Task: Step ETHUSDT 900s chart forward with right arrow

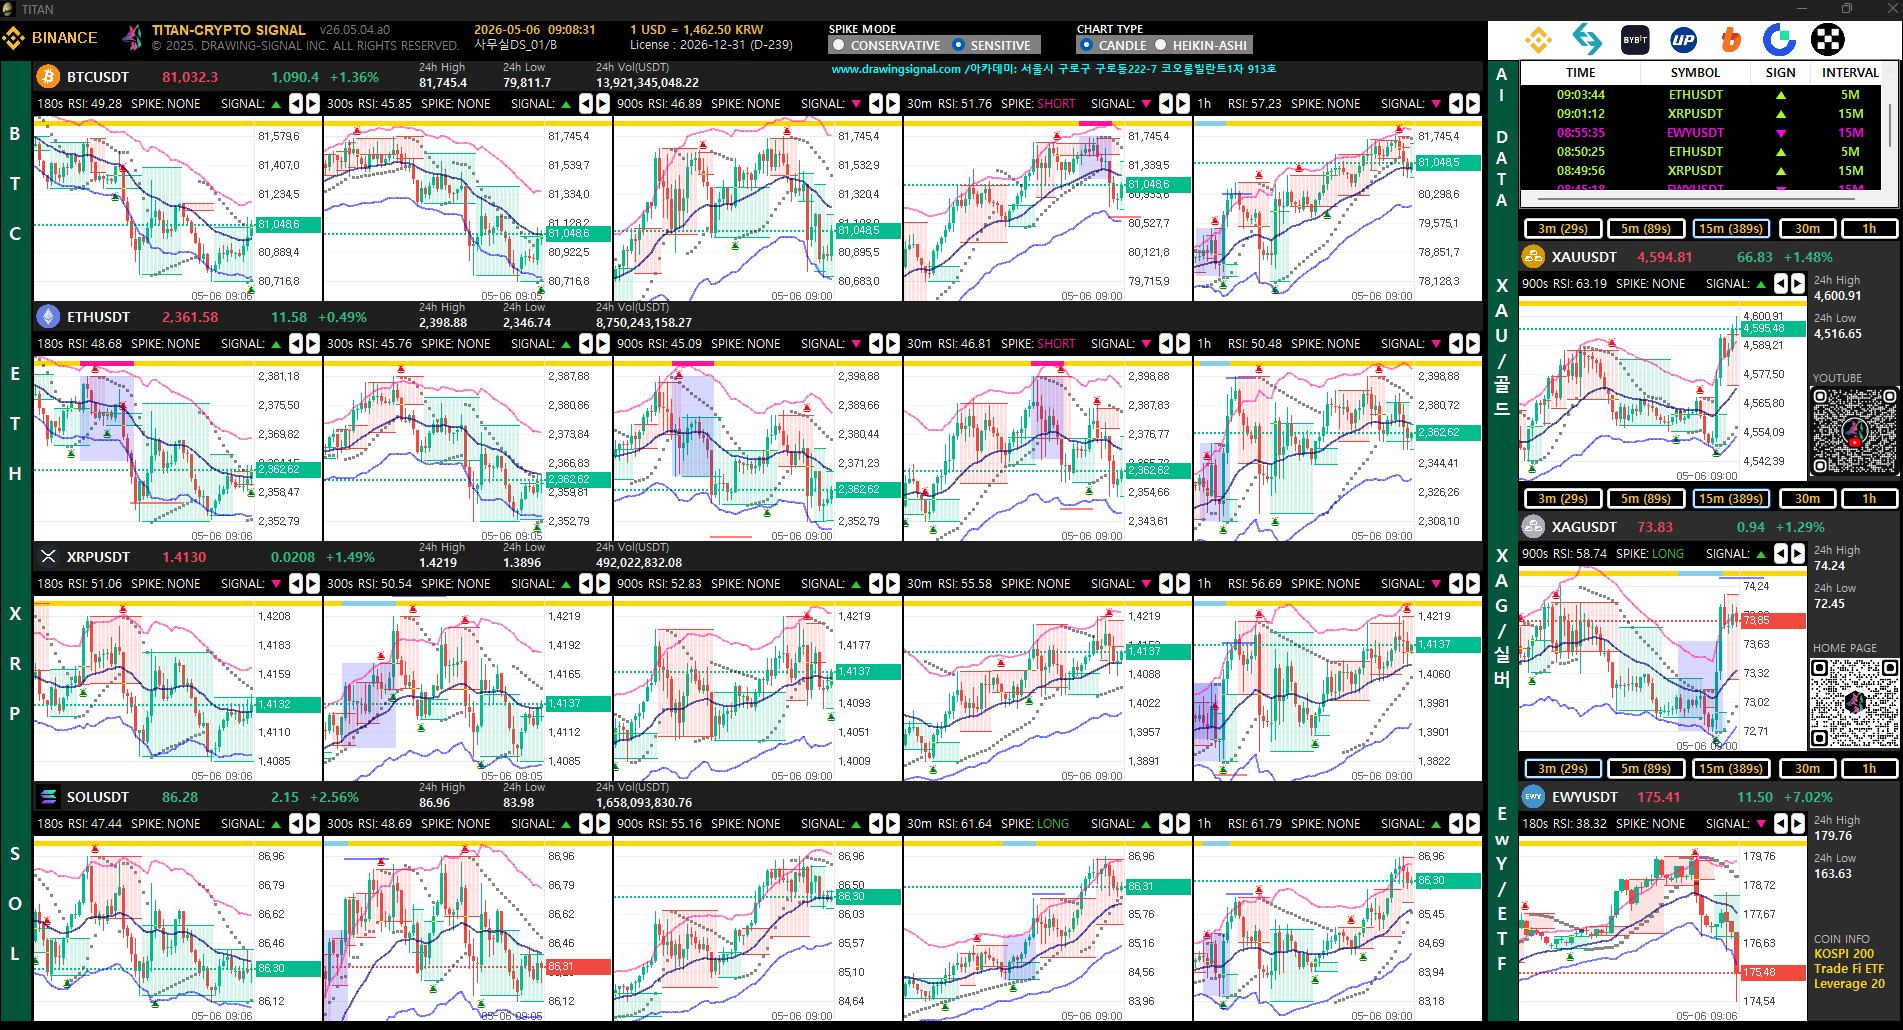Action: 892,343
